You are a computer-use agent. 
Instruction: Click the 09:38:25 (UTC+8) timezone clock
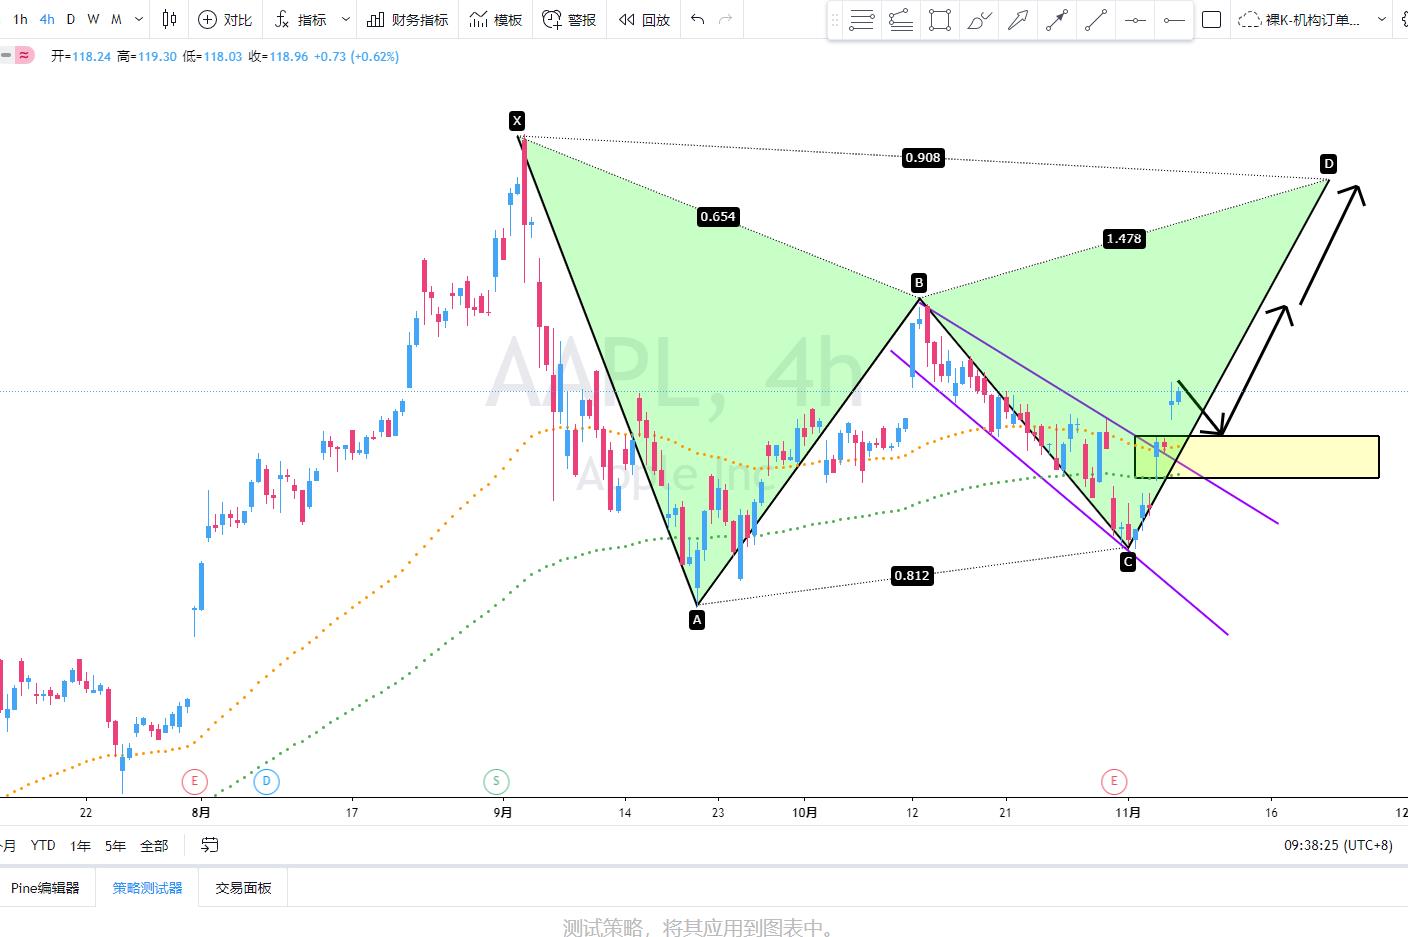coord(1338,845)
